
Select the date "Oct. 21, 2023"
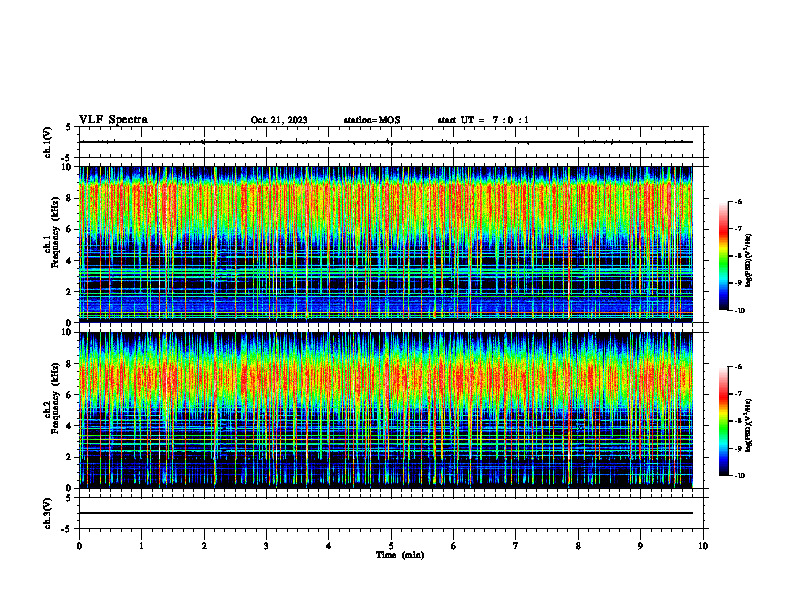pos(279,120)
